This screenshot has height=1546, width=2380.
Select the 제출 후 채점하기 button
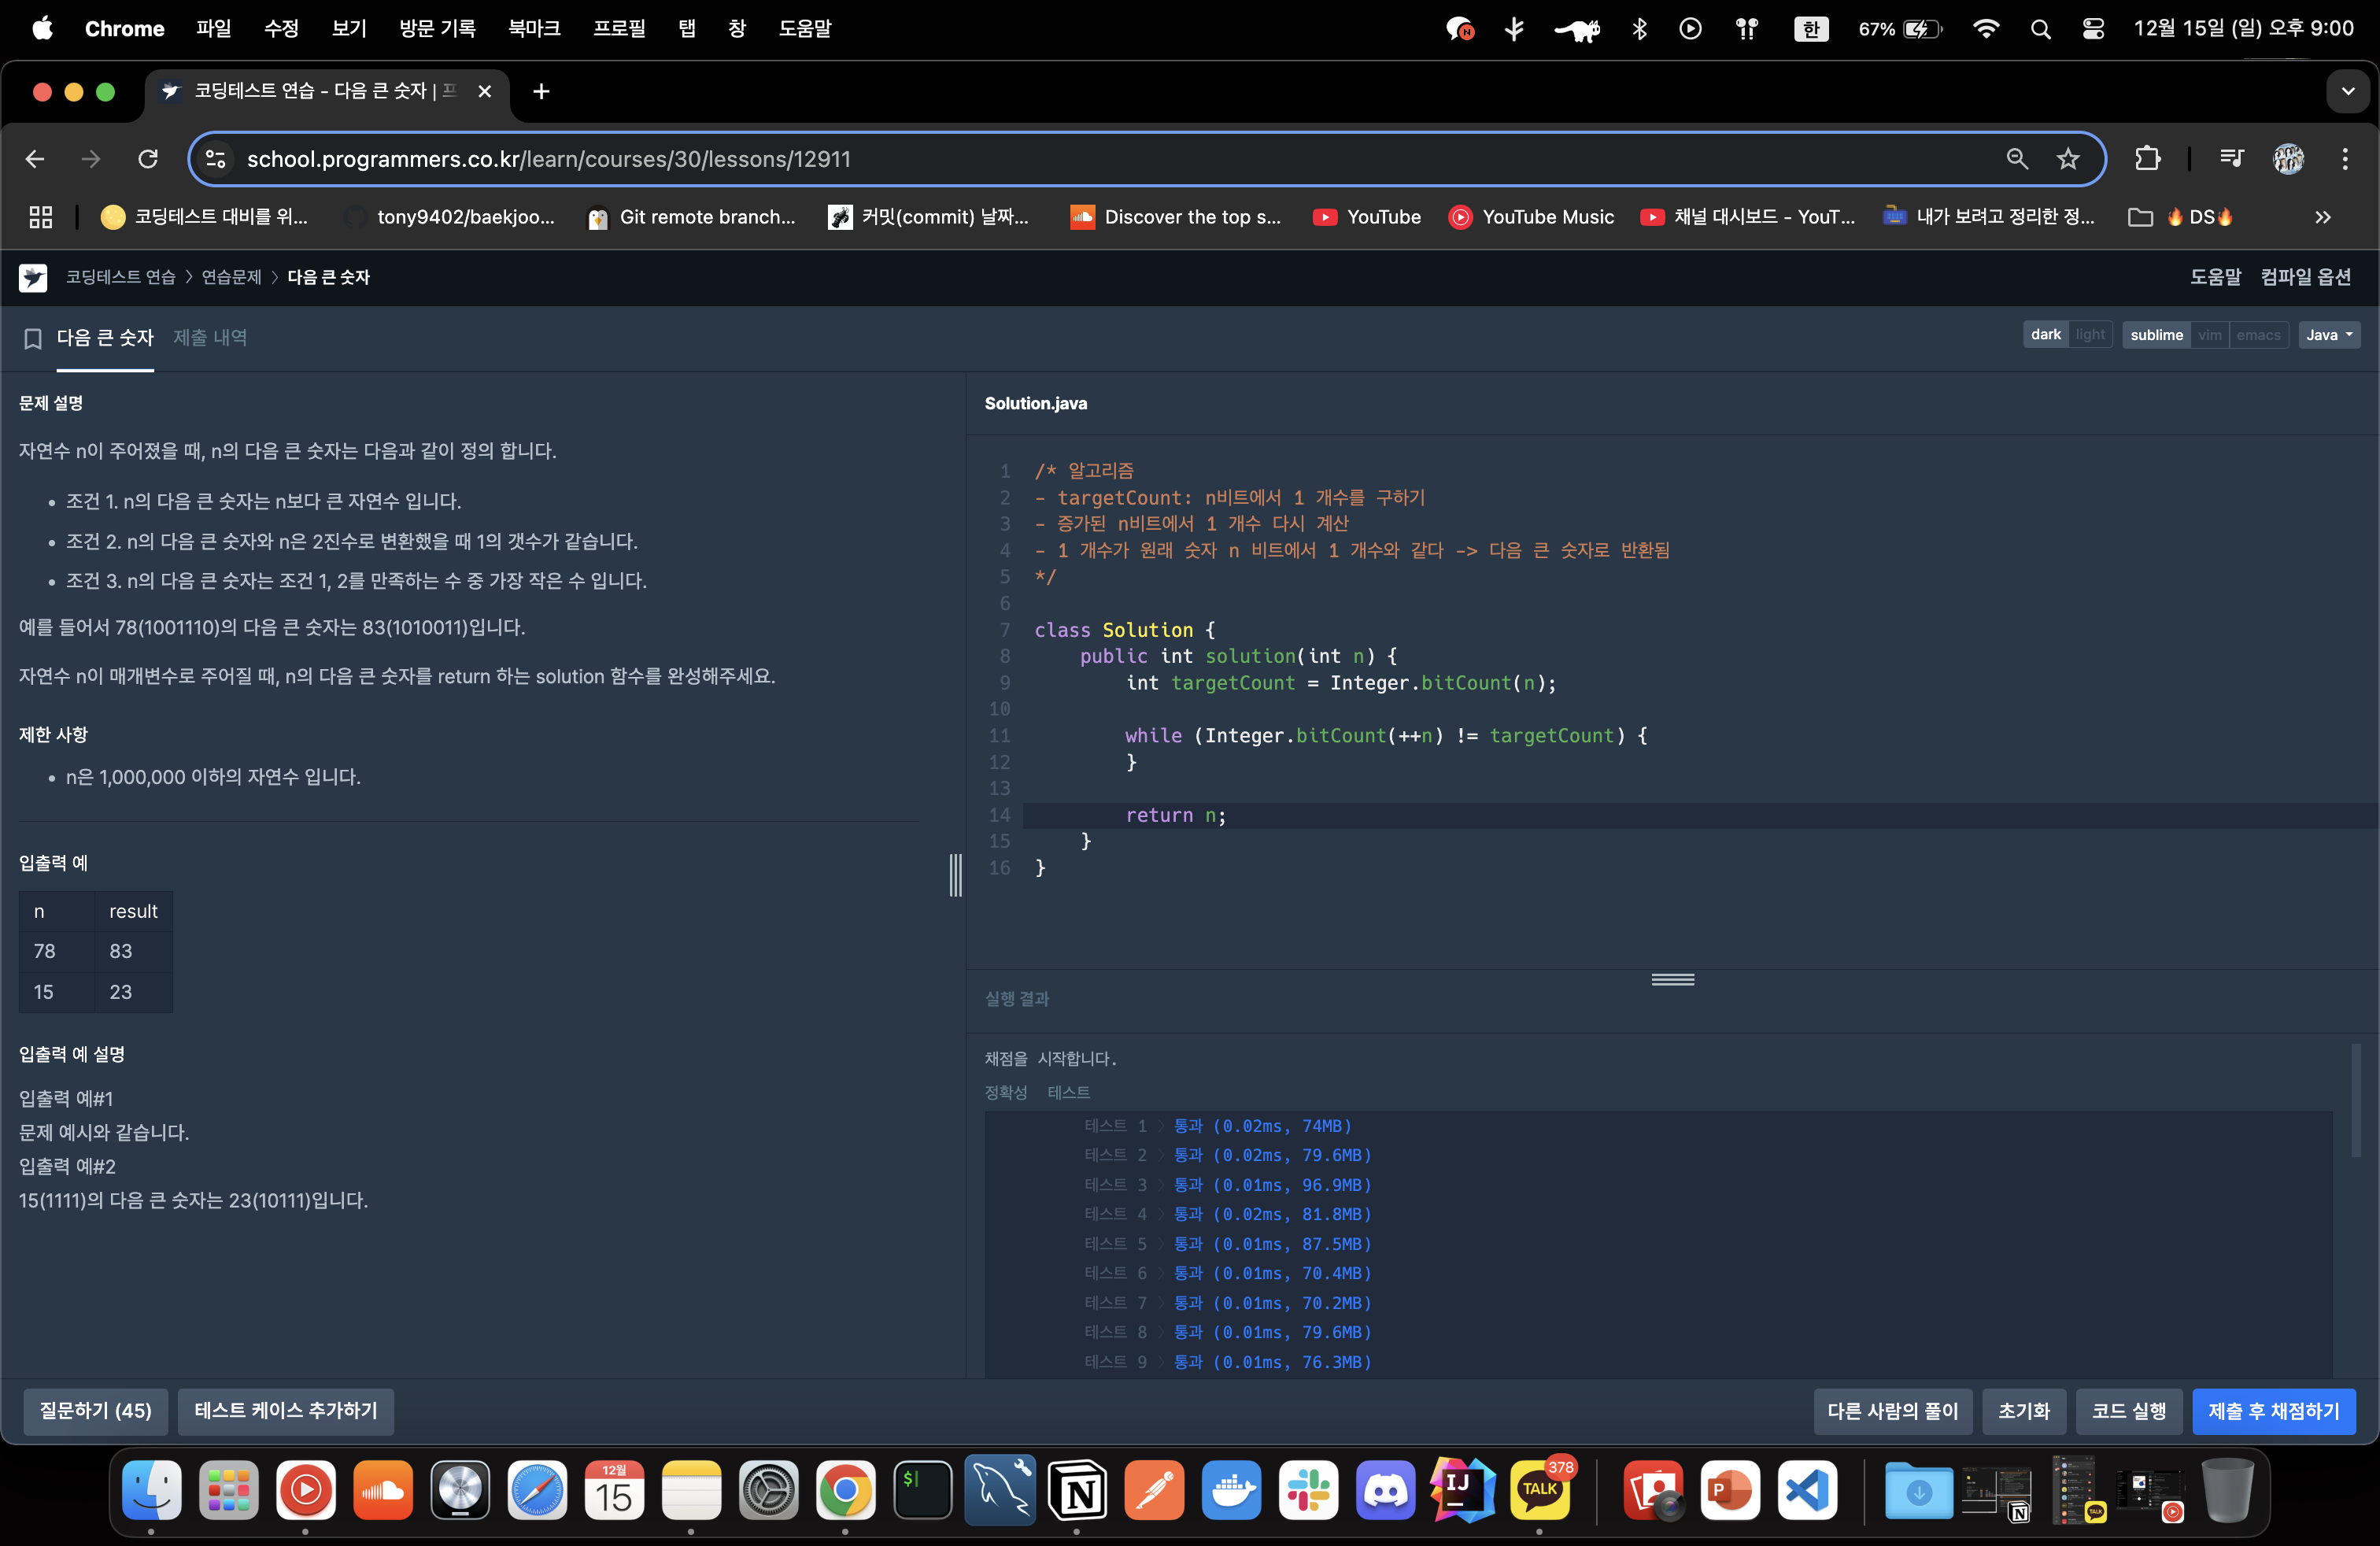click(x=2276, y=1409)
